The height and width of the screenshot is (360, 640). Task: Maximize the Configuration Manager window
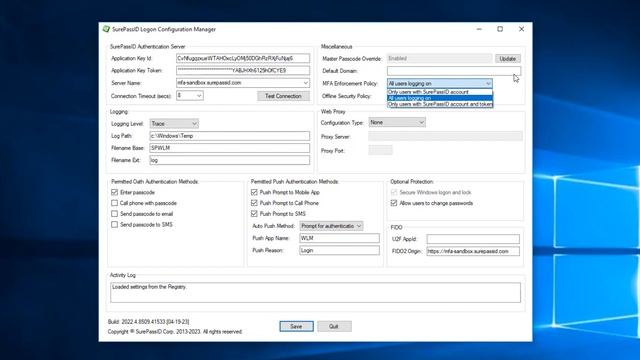click(x=500, y=29)
